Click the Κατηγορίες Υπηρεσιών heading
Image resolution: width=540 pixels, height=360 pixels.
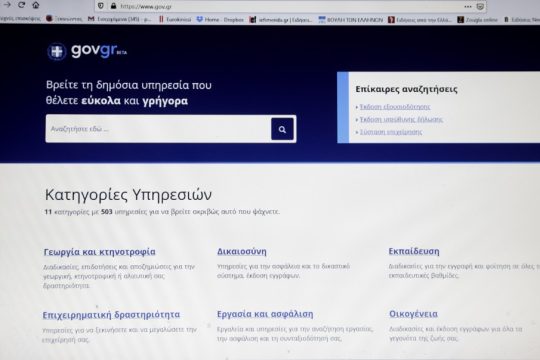coord(128,195)
